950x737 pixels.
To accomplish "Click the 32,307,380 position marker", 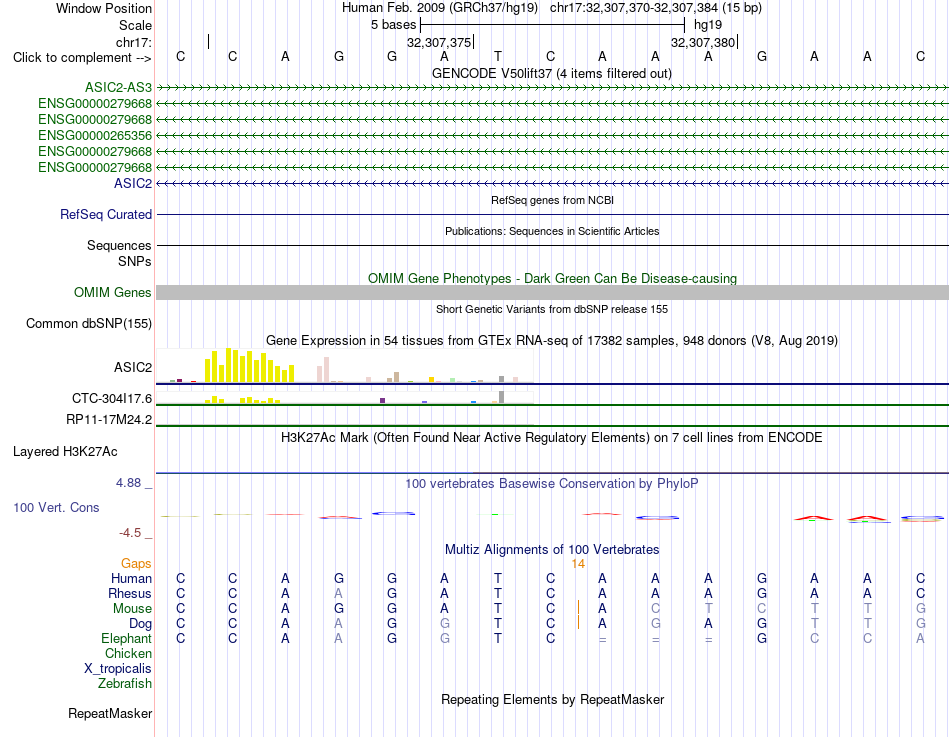I will pyautogui.click(x=703, y=42).
